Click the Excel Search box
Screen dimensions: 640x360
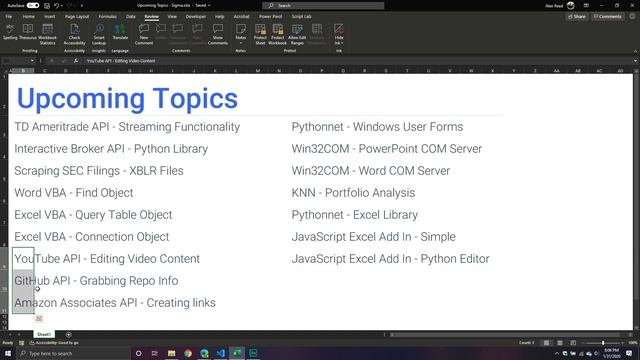pos(323,6)
